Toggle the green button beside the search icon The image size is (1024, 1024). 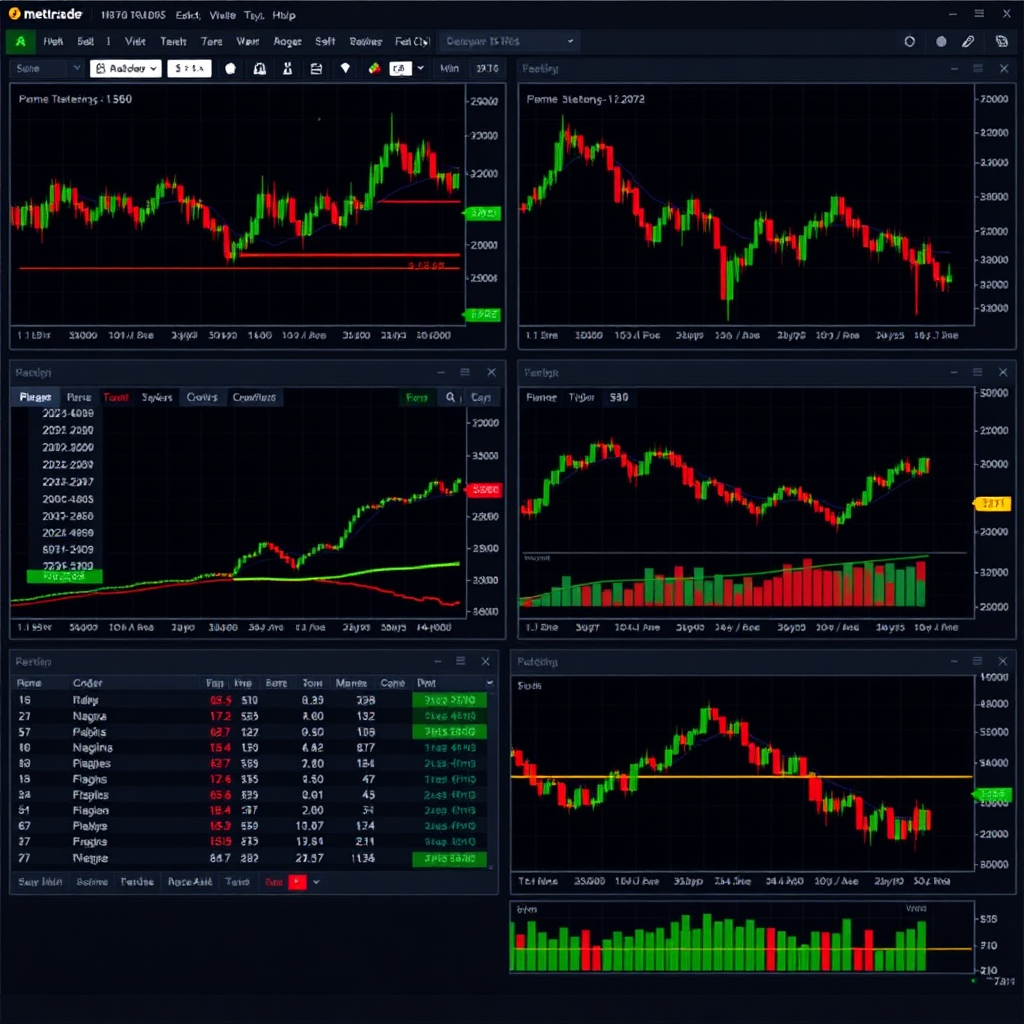(416, 397)
